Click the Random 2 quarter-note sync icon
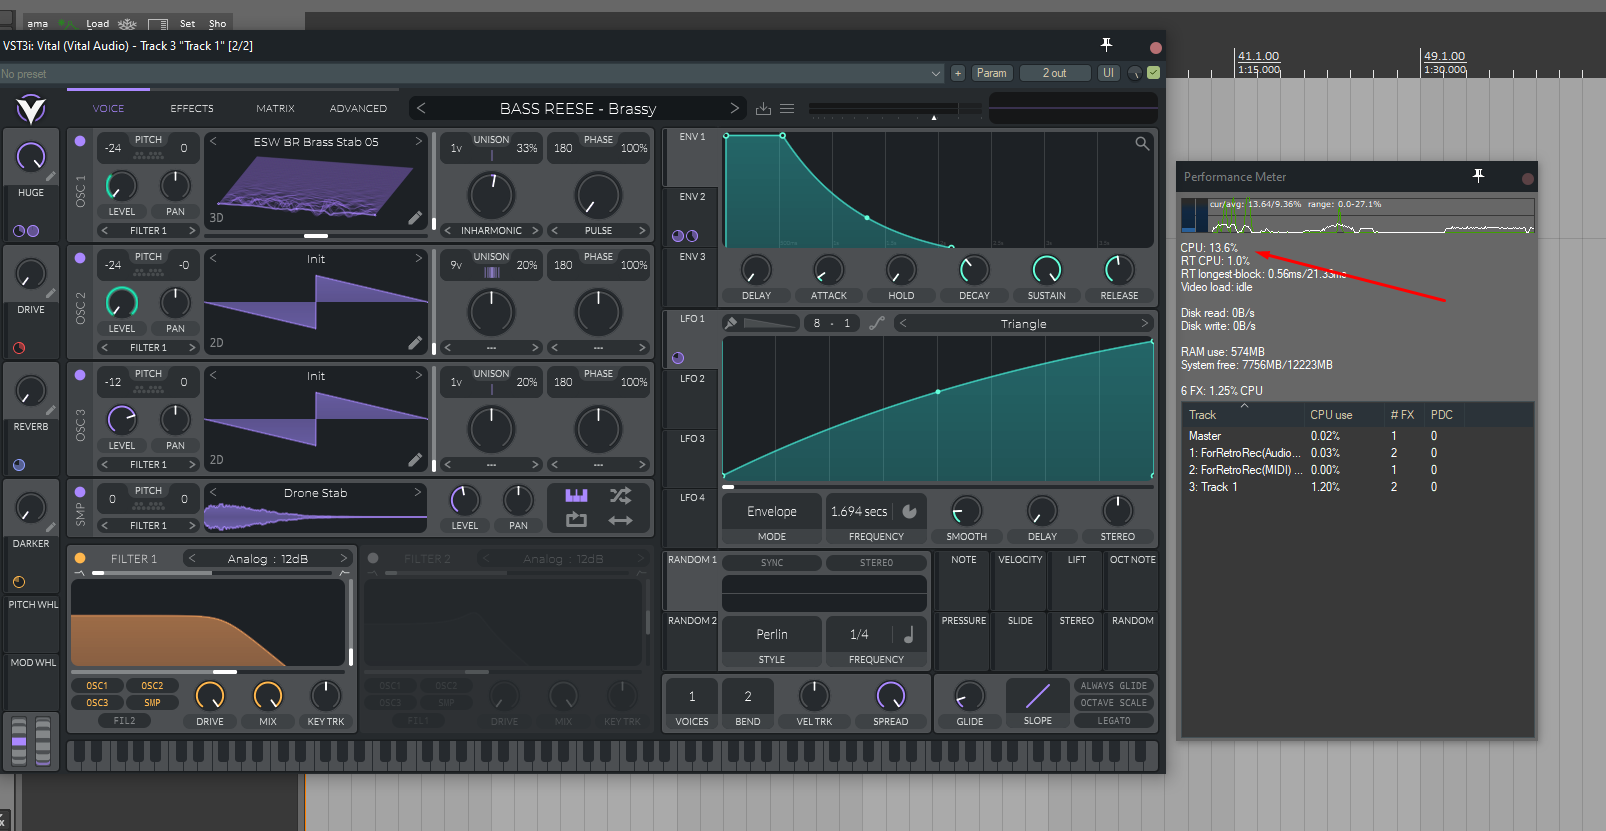 click(909, 634)
